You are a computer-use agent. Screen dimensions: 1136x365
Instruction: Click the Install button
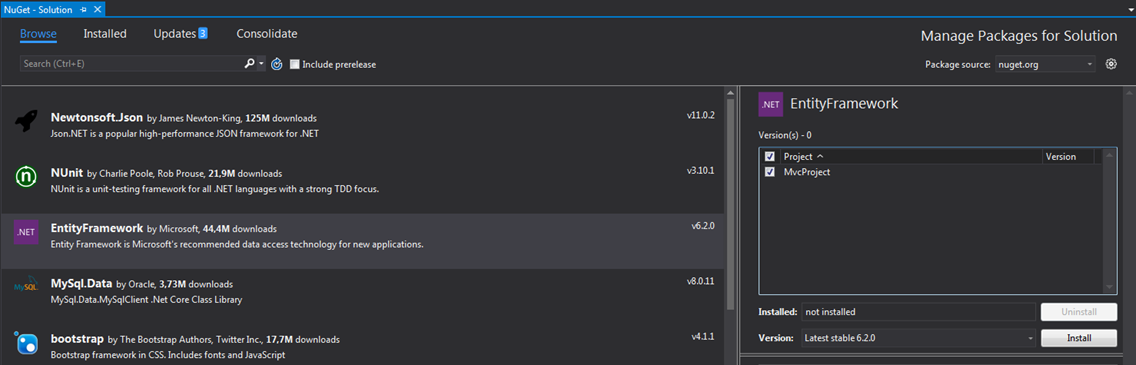1079,337
